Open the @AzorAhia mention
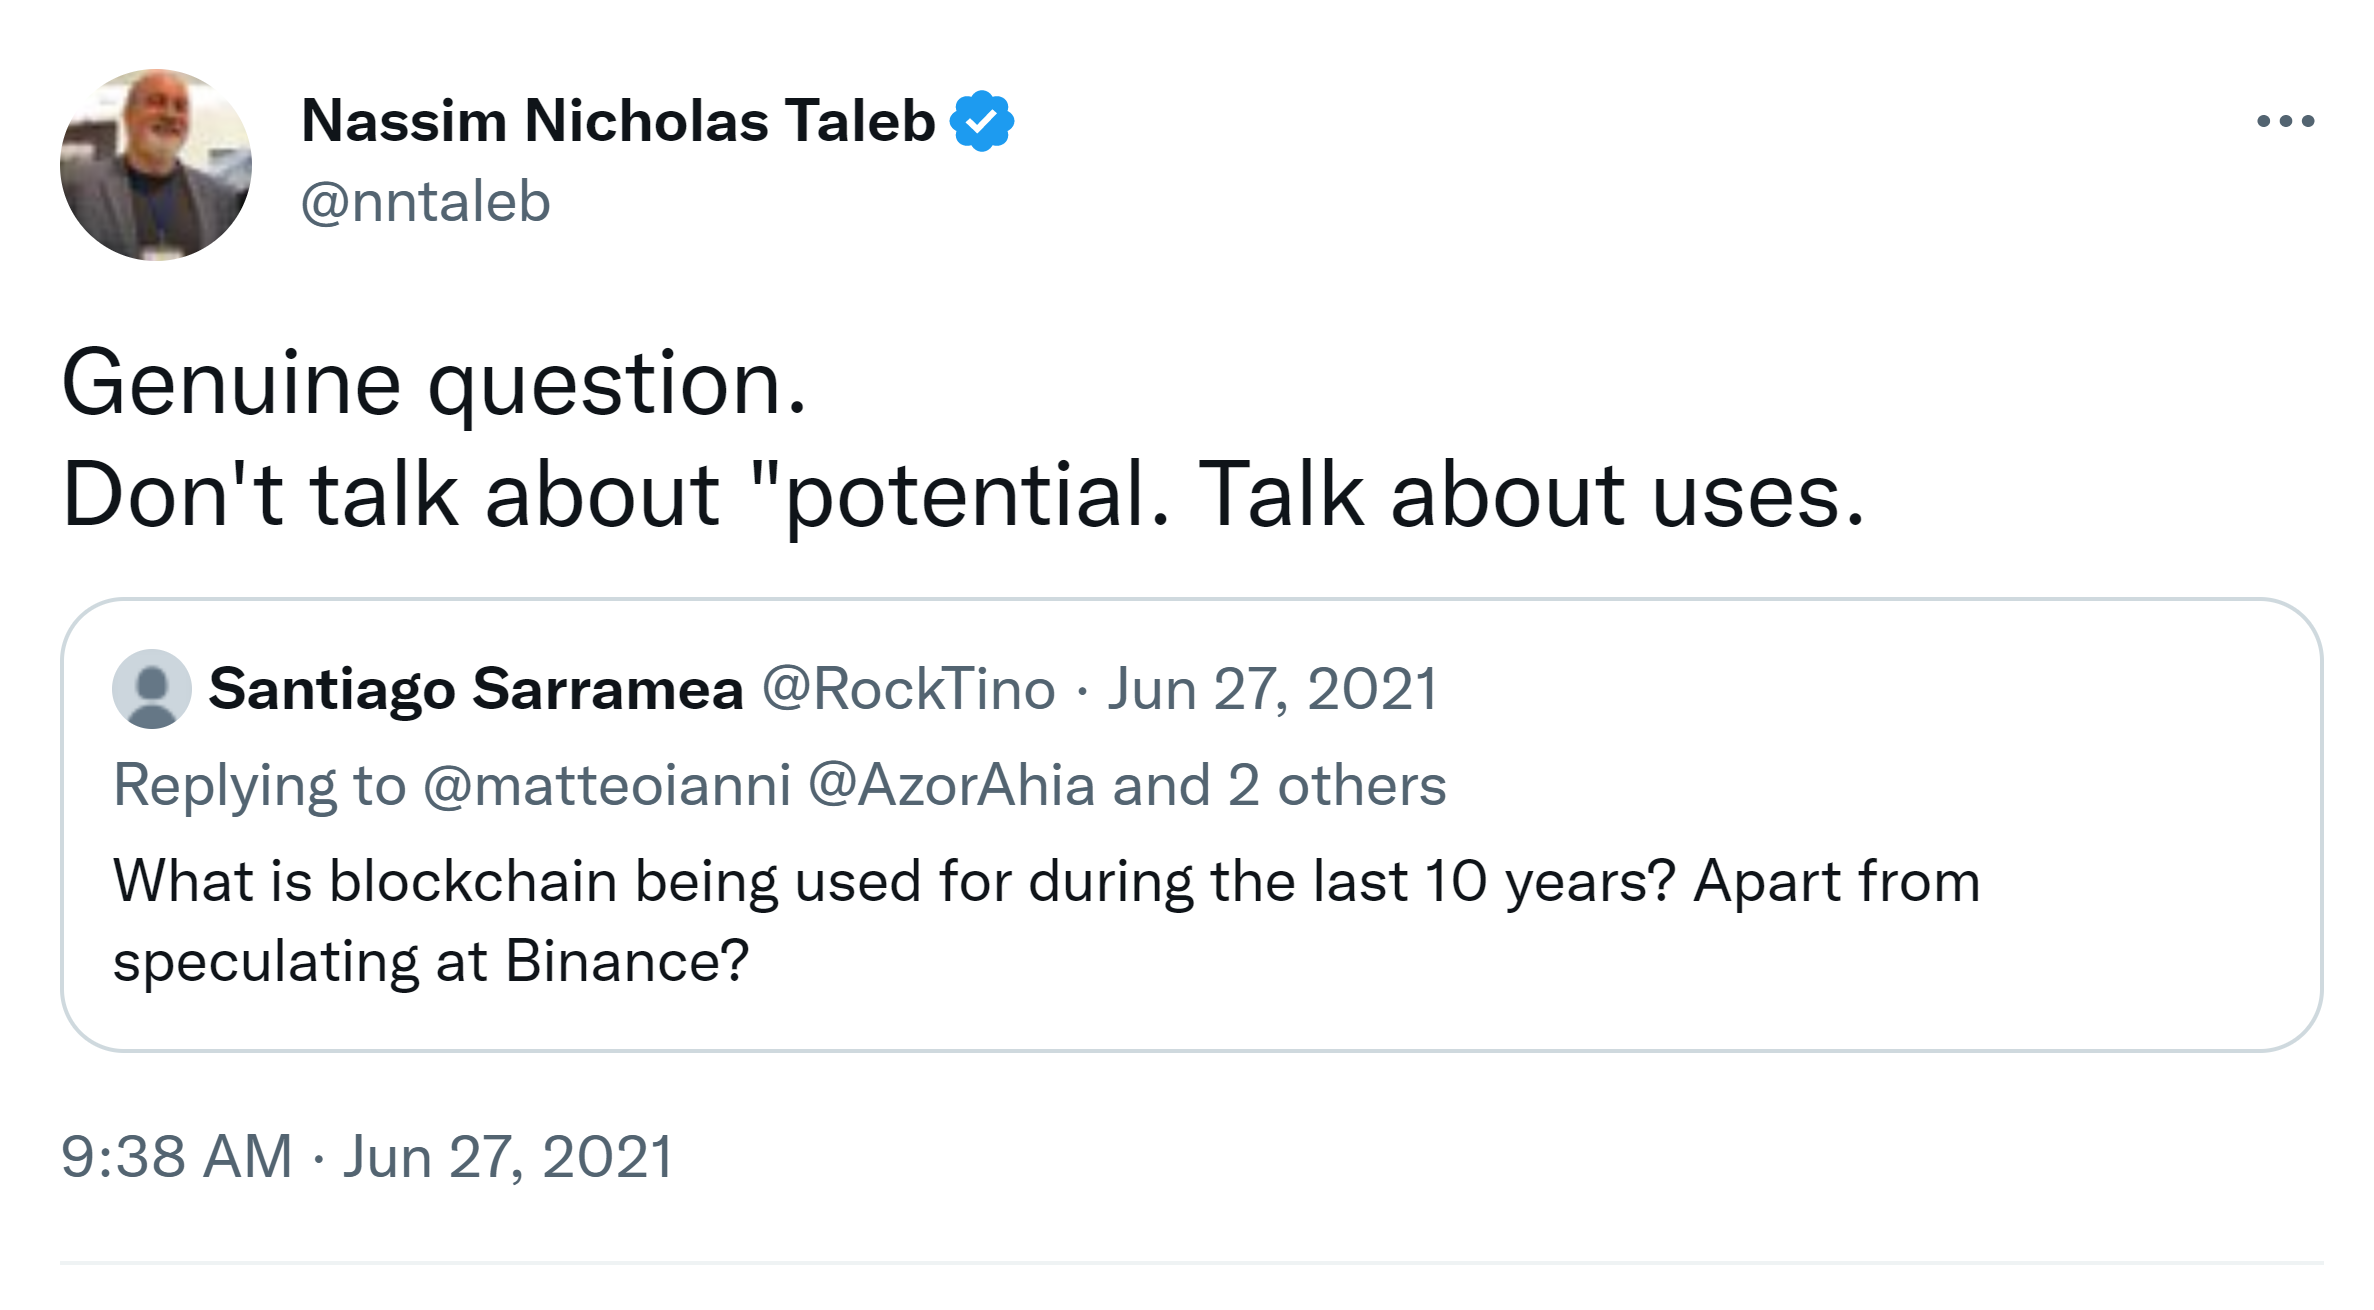 point(951,785)
